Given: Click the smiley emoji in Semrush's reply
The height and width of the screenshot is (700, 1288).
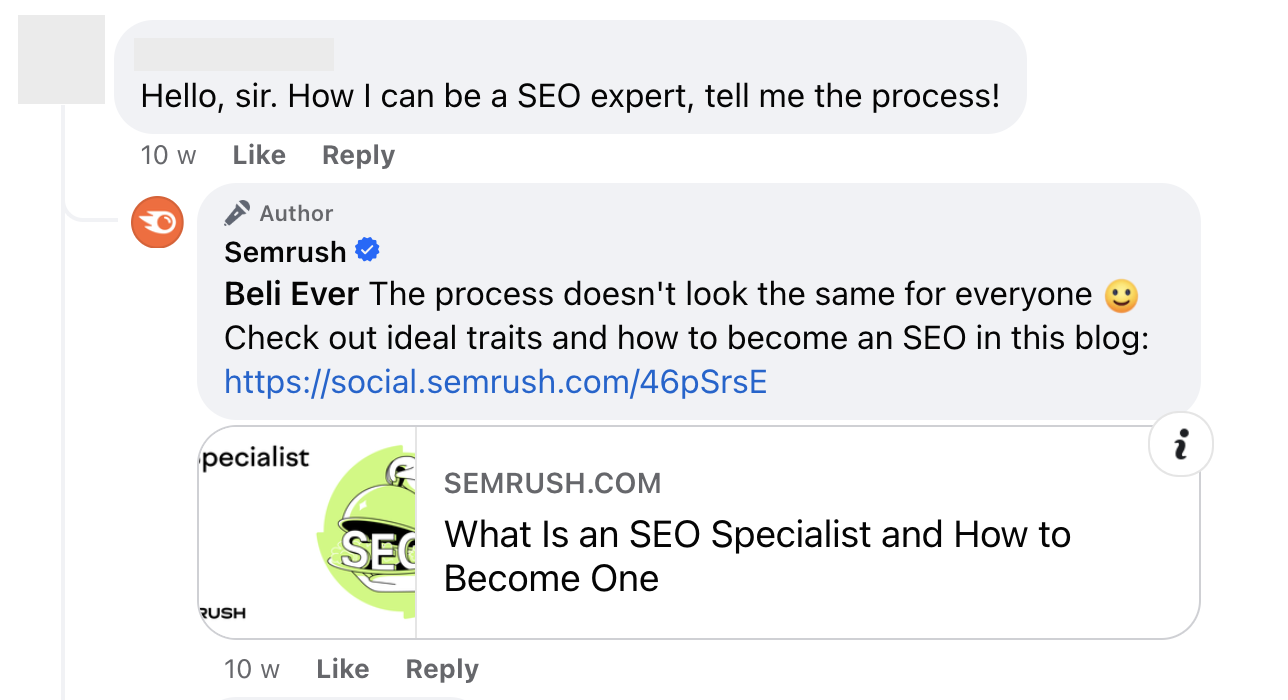Looking at the screenshot, I should [x=1121, y=295].
